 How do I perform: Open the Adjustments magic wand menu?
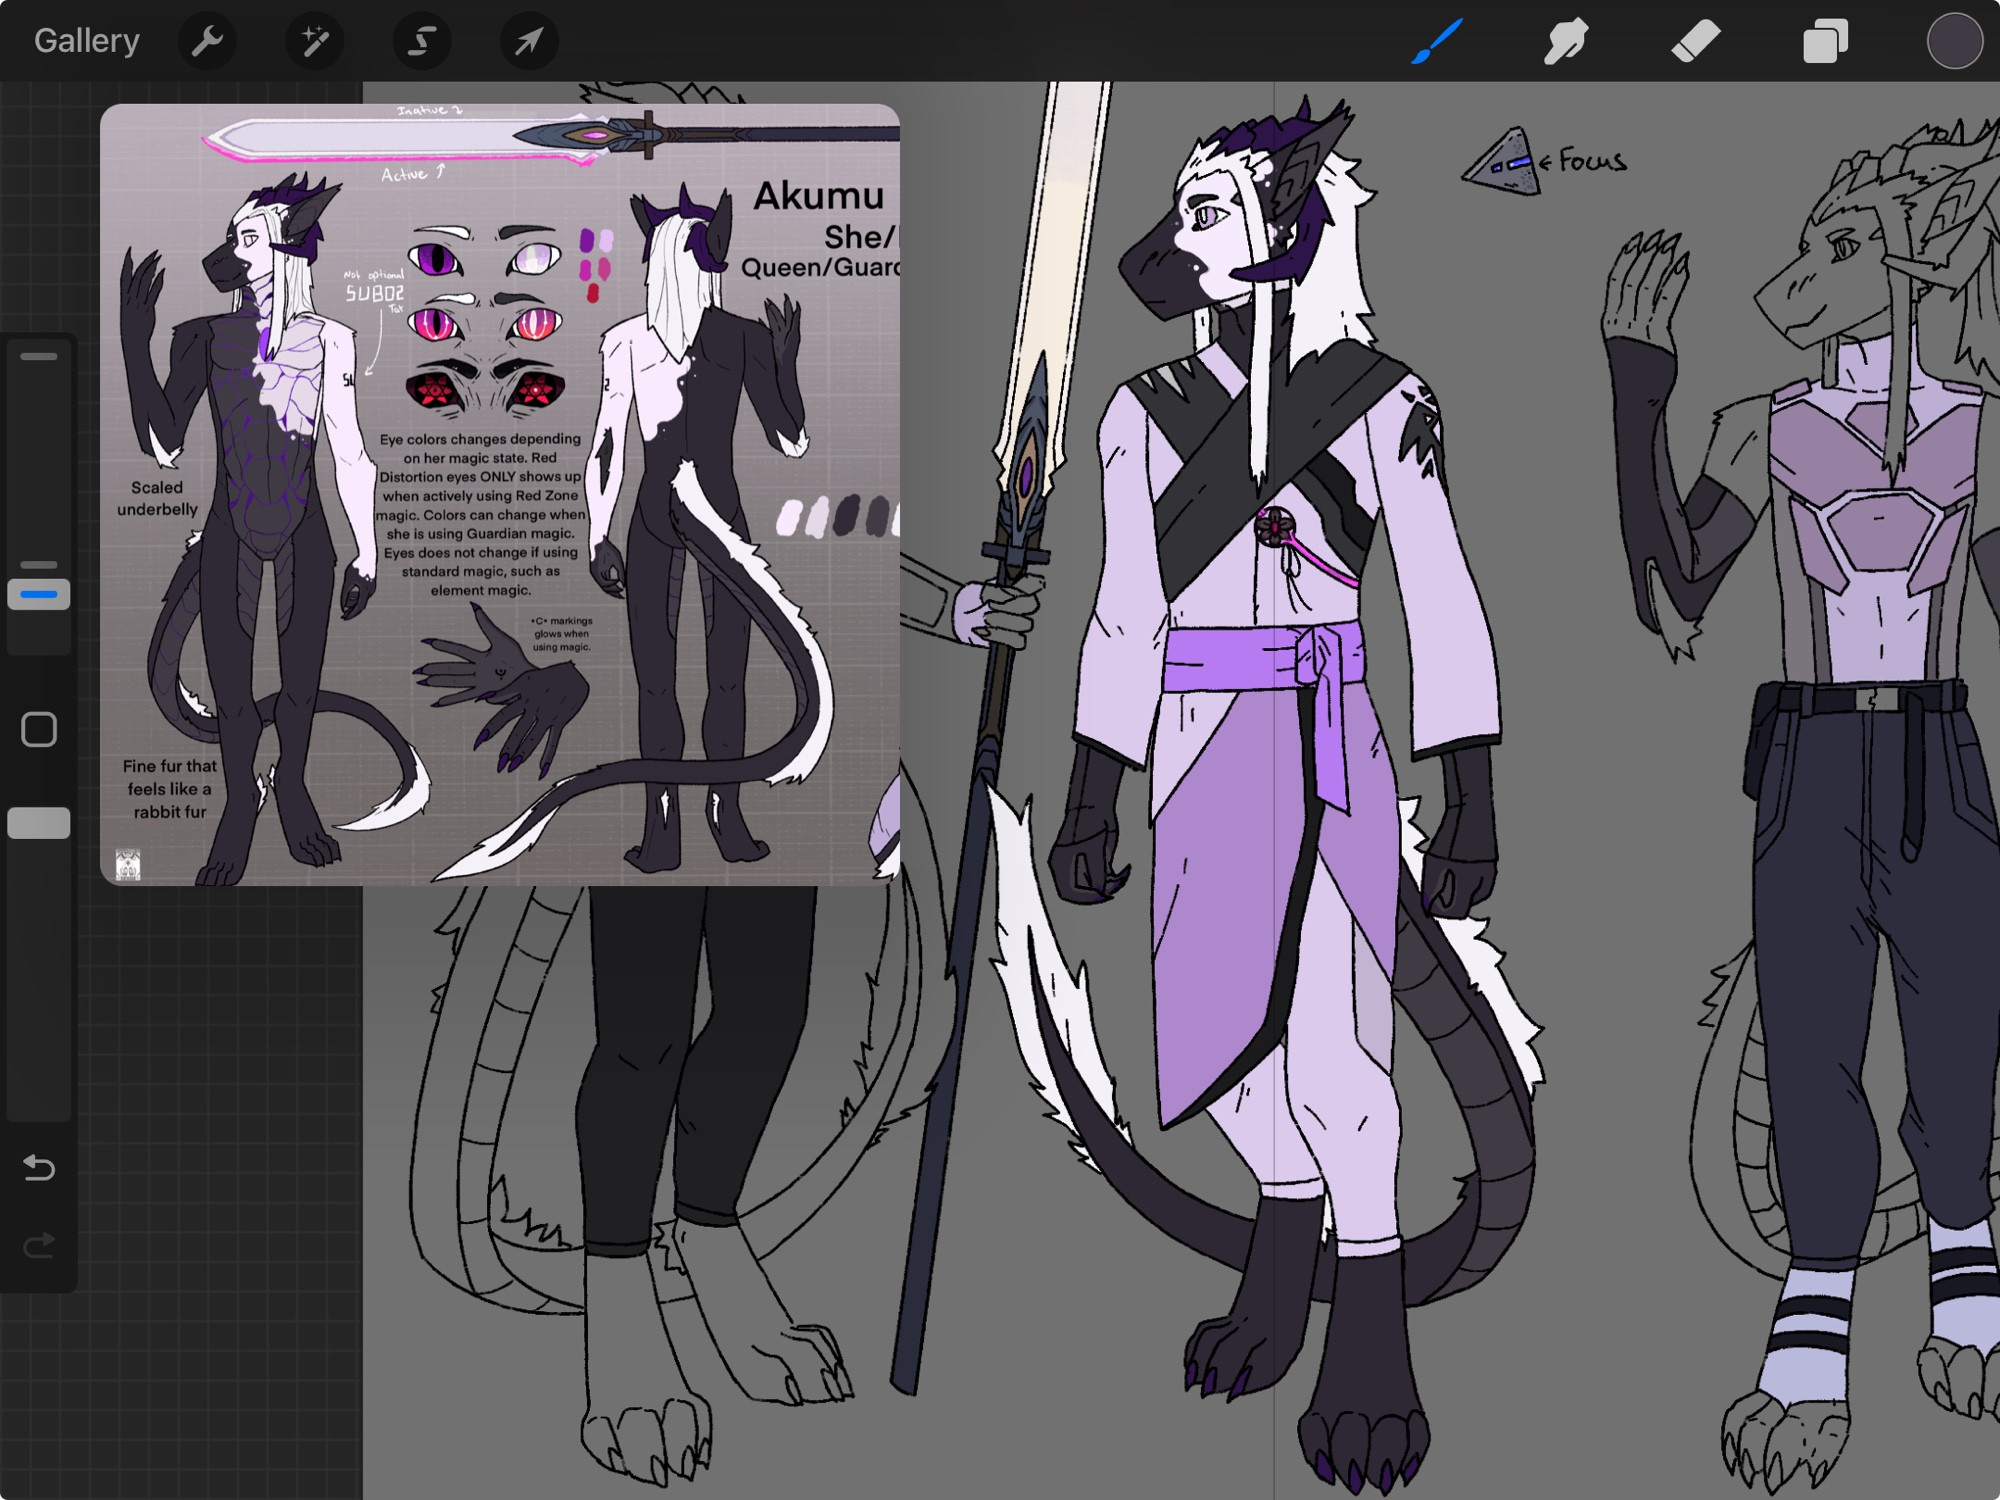(x=315, y=41)
